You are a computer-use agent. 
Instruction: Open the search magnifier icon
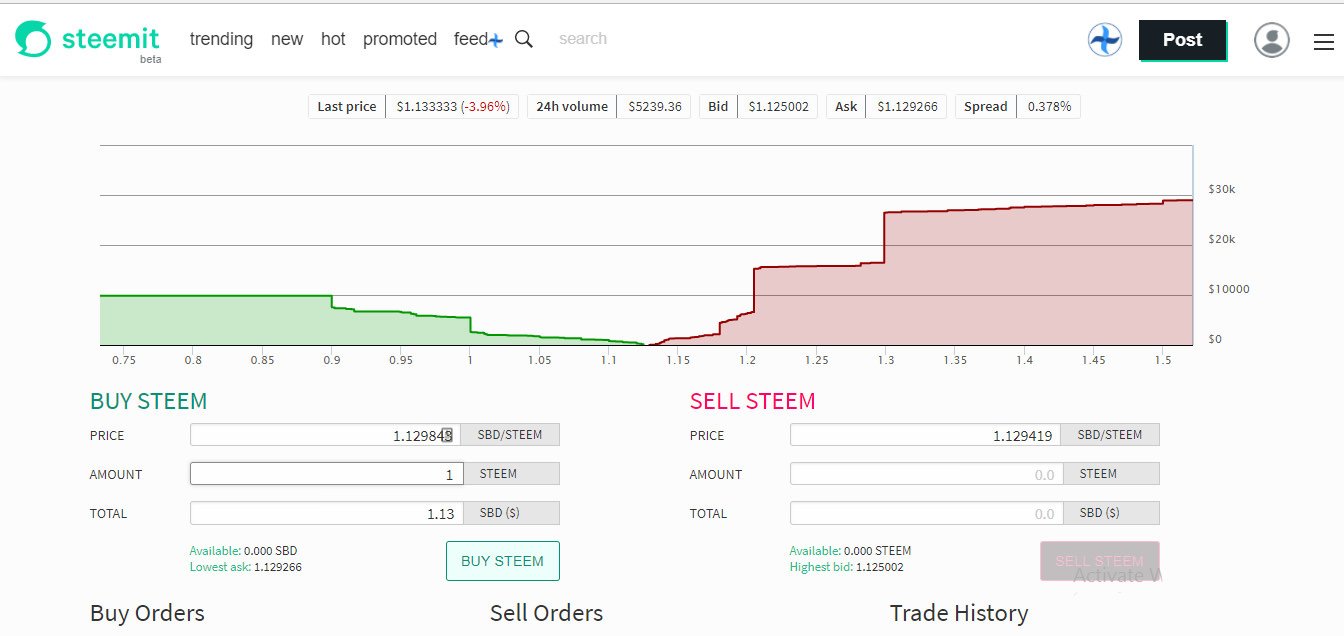click(x=523, y=39)
